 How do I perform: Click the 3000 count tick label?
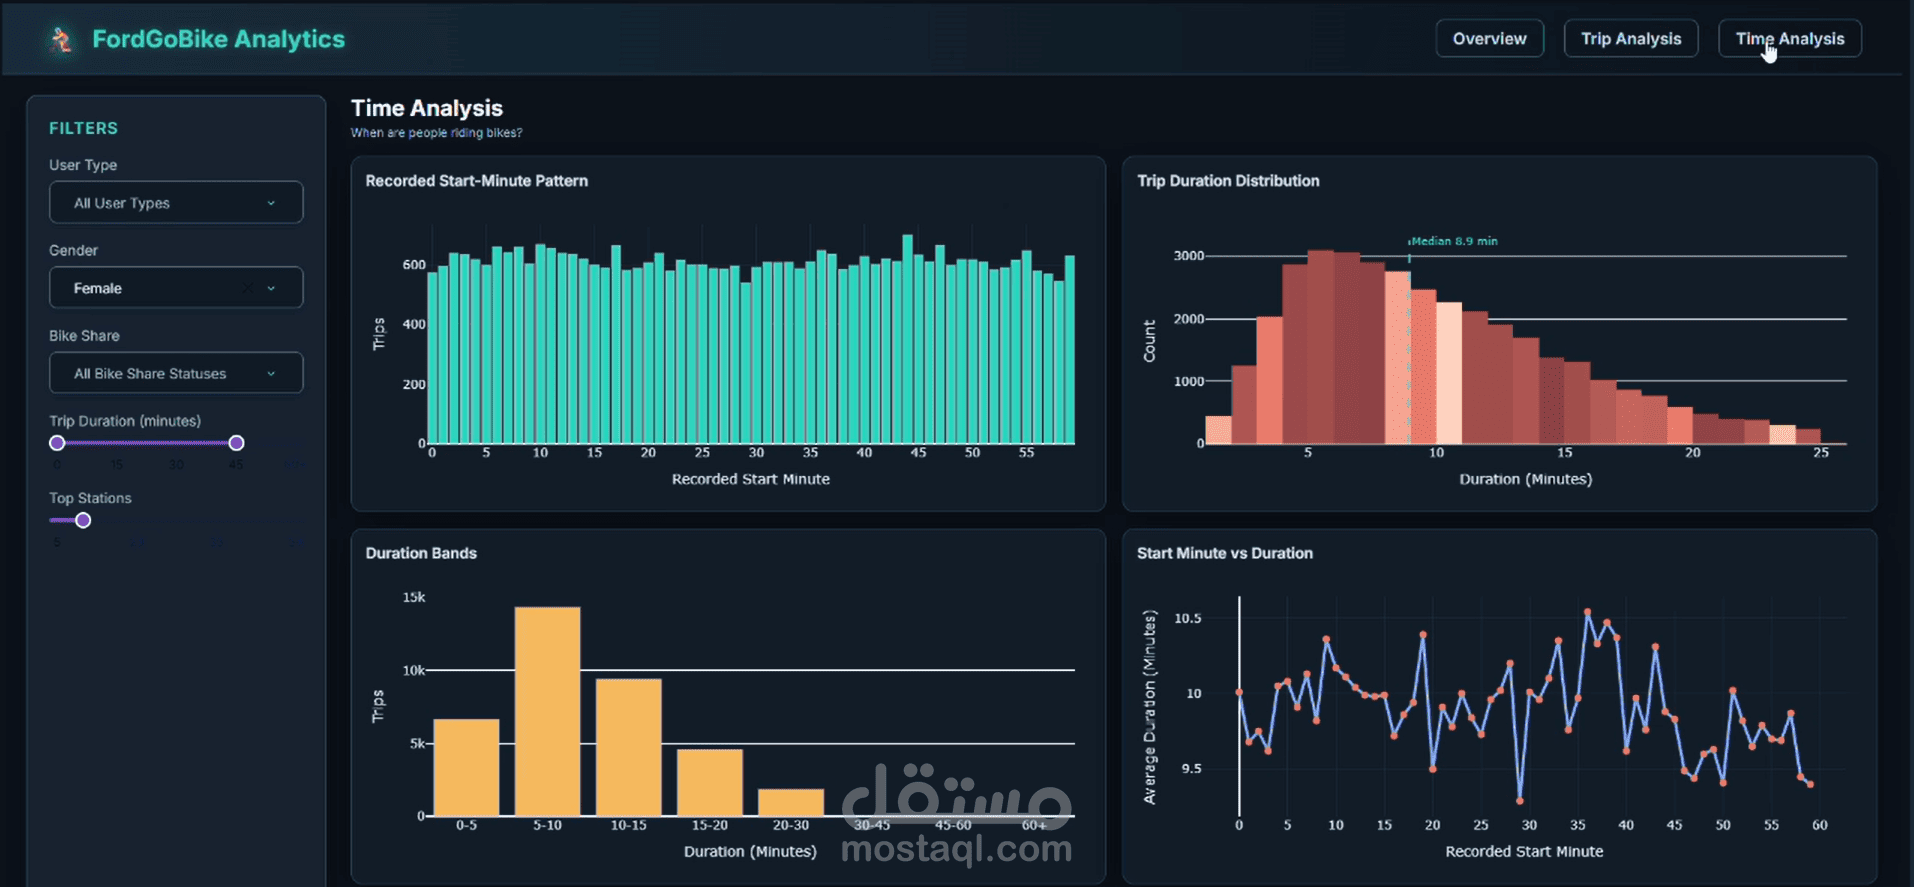point(1189,256)
